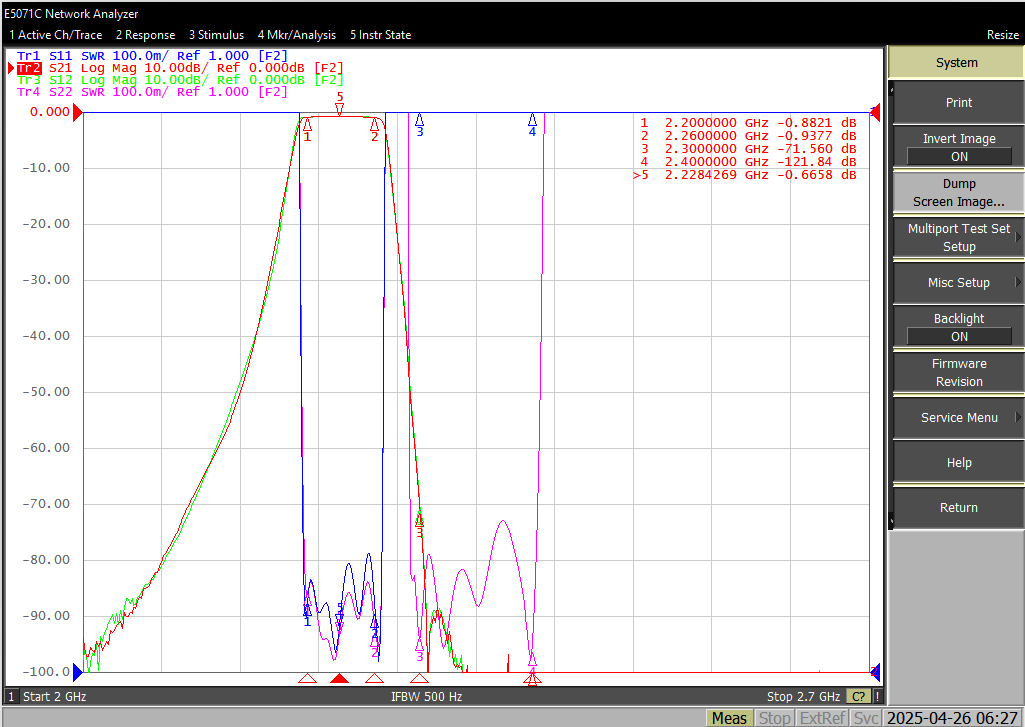Select trace Tr1 S11 SWR label

[x=152, y=56]
